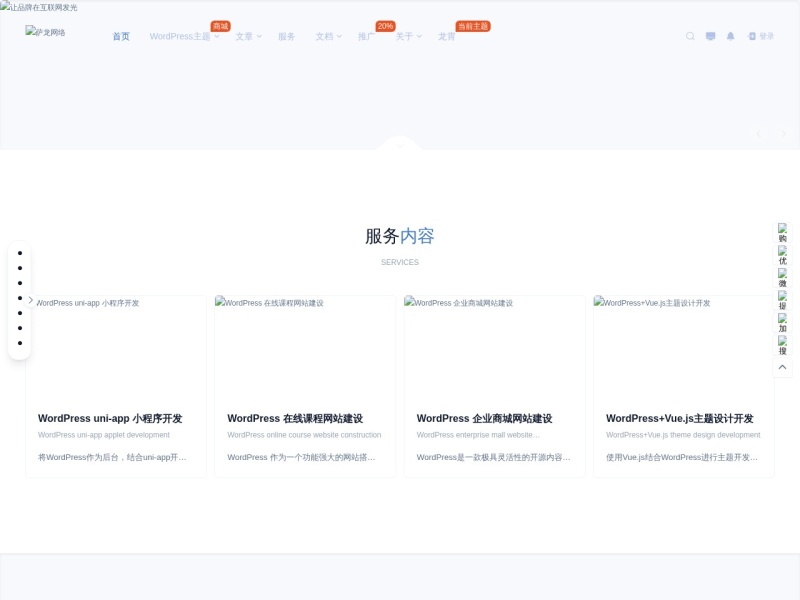Expand the WordPress主题 dropdown chevron

point(217,36)
